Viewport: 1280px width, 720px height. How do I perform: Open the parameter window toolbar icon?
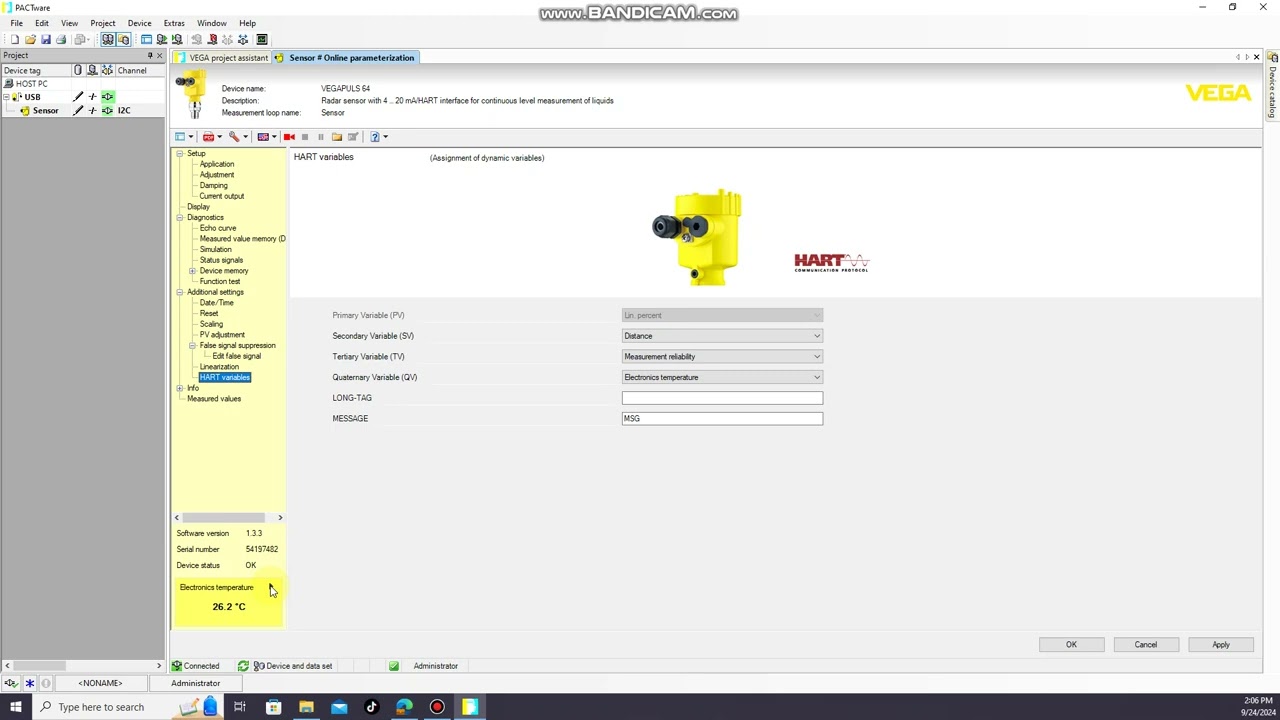tap(146, 40)
